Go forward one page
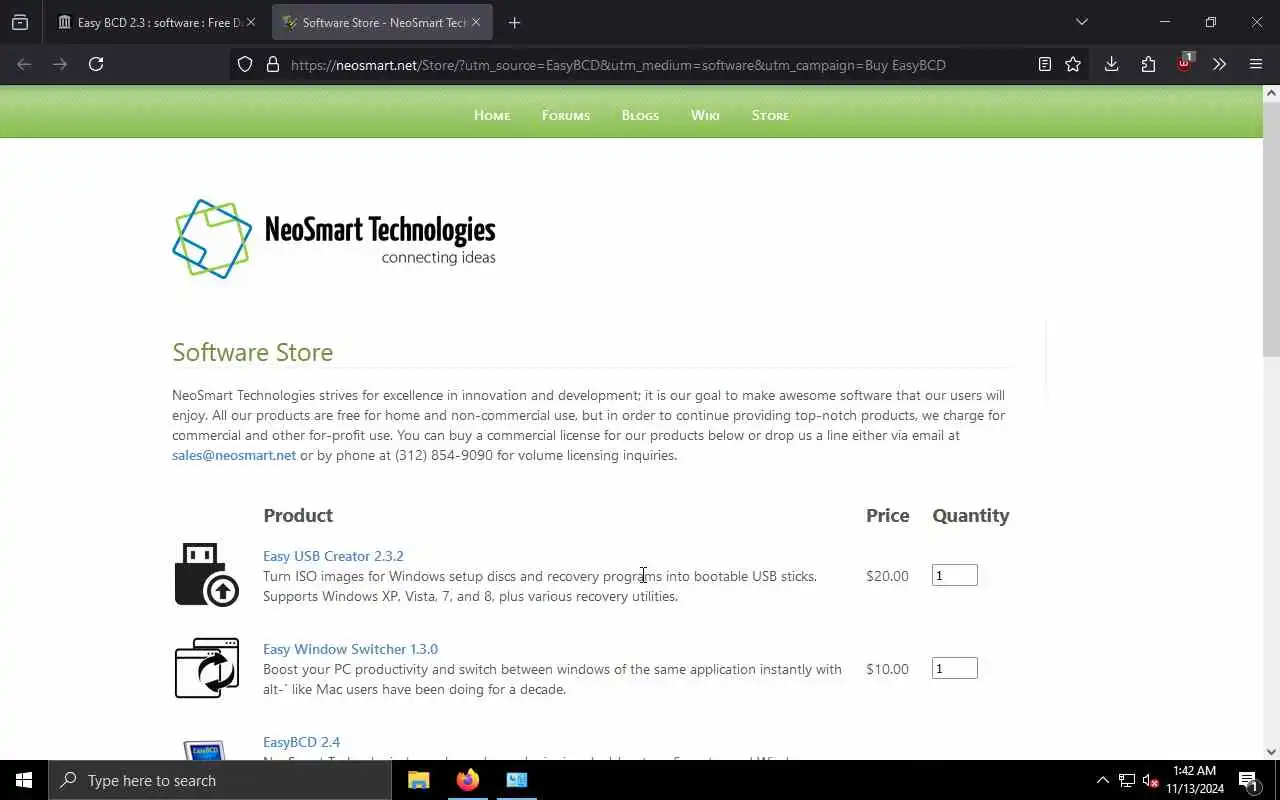1280x800 pixels. click(60, 64)
